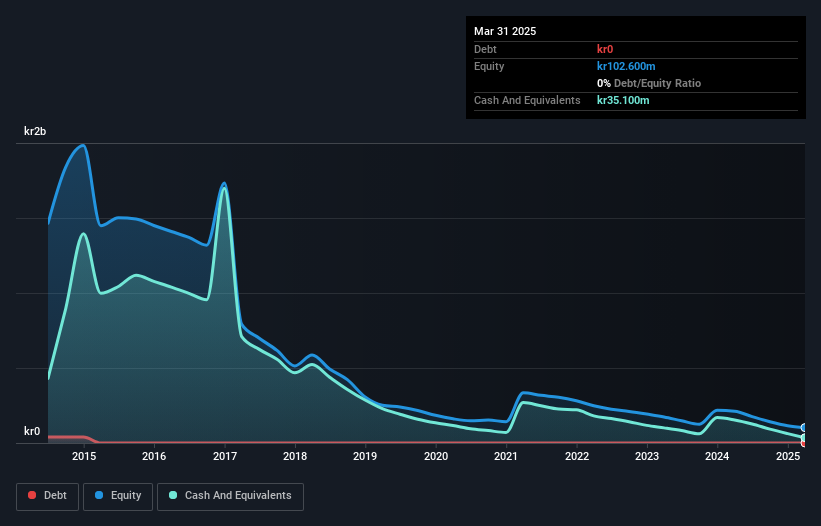This screenshot has height=526, width=821.
Task: Click the kr102.600m equity value
Action: pos(626,66)
